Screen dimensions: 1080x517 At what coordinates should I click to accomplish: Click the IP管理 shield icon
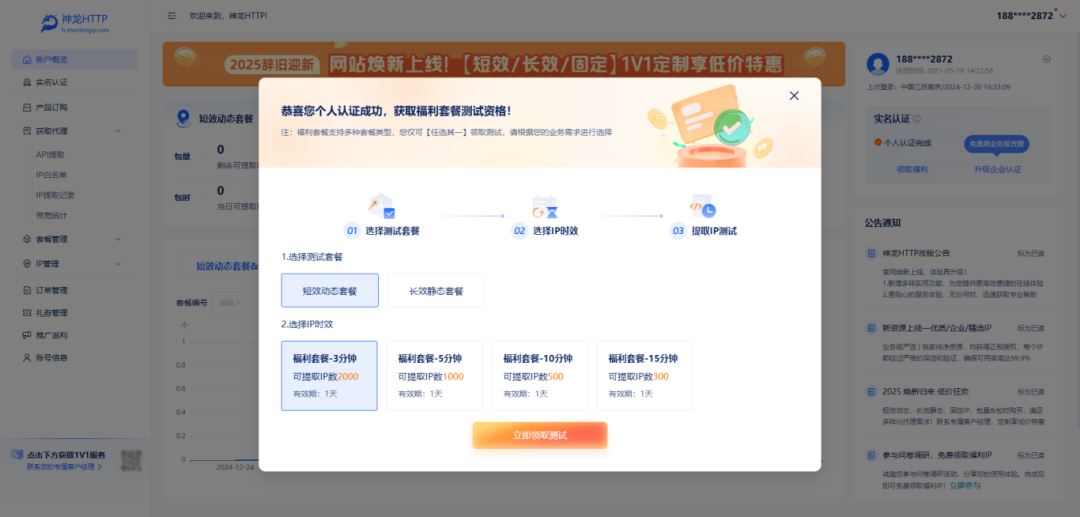point(27,263)
